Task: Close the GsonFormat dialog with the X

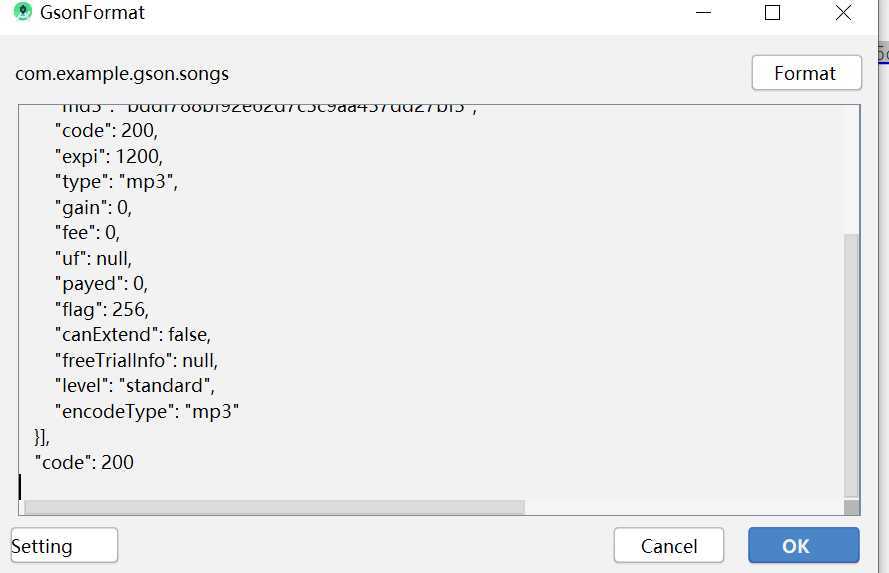Action: (x=843, y=12)
